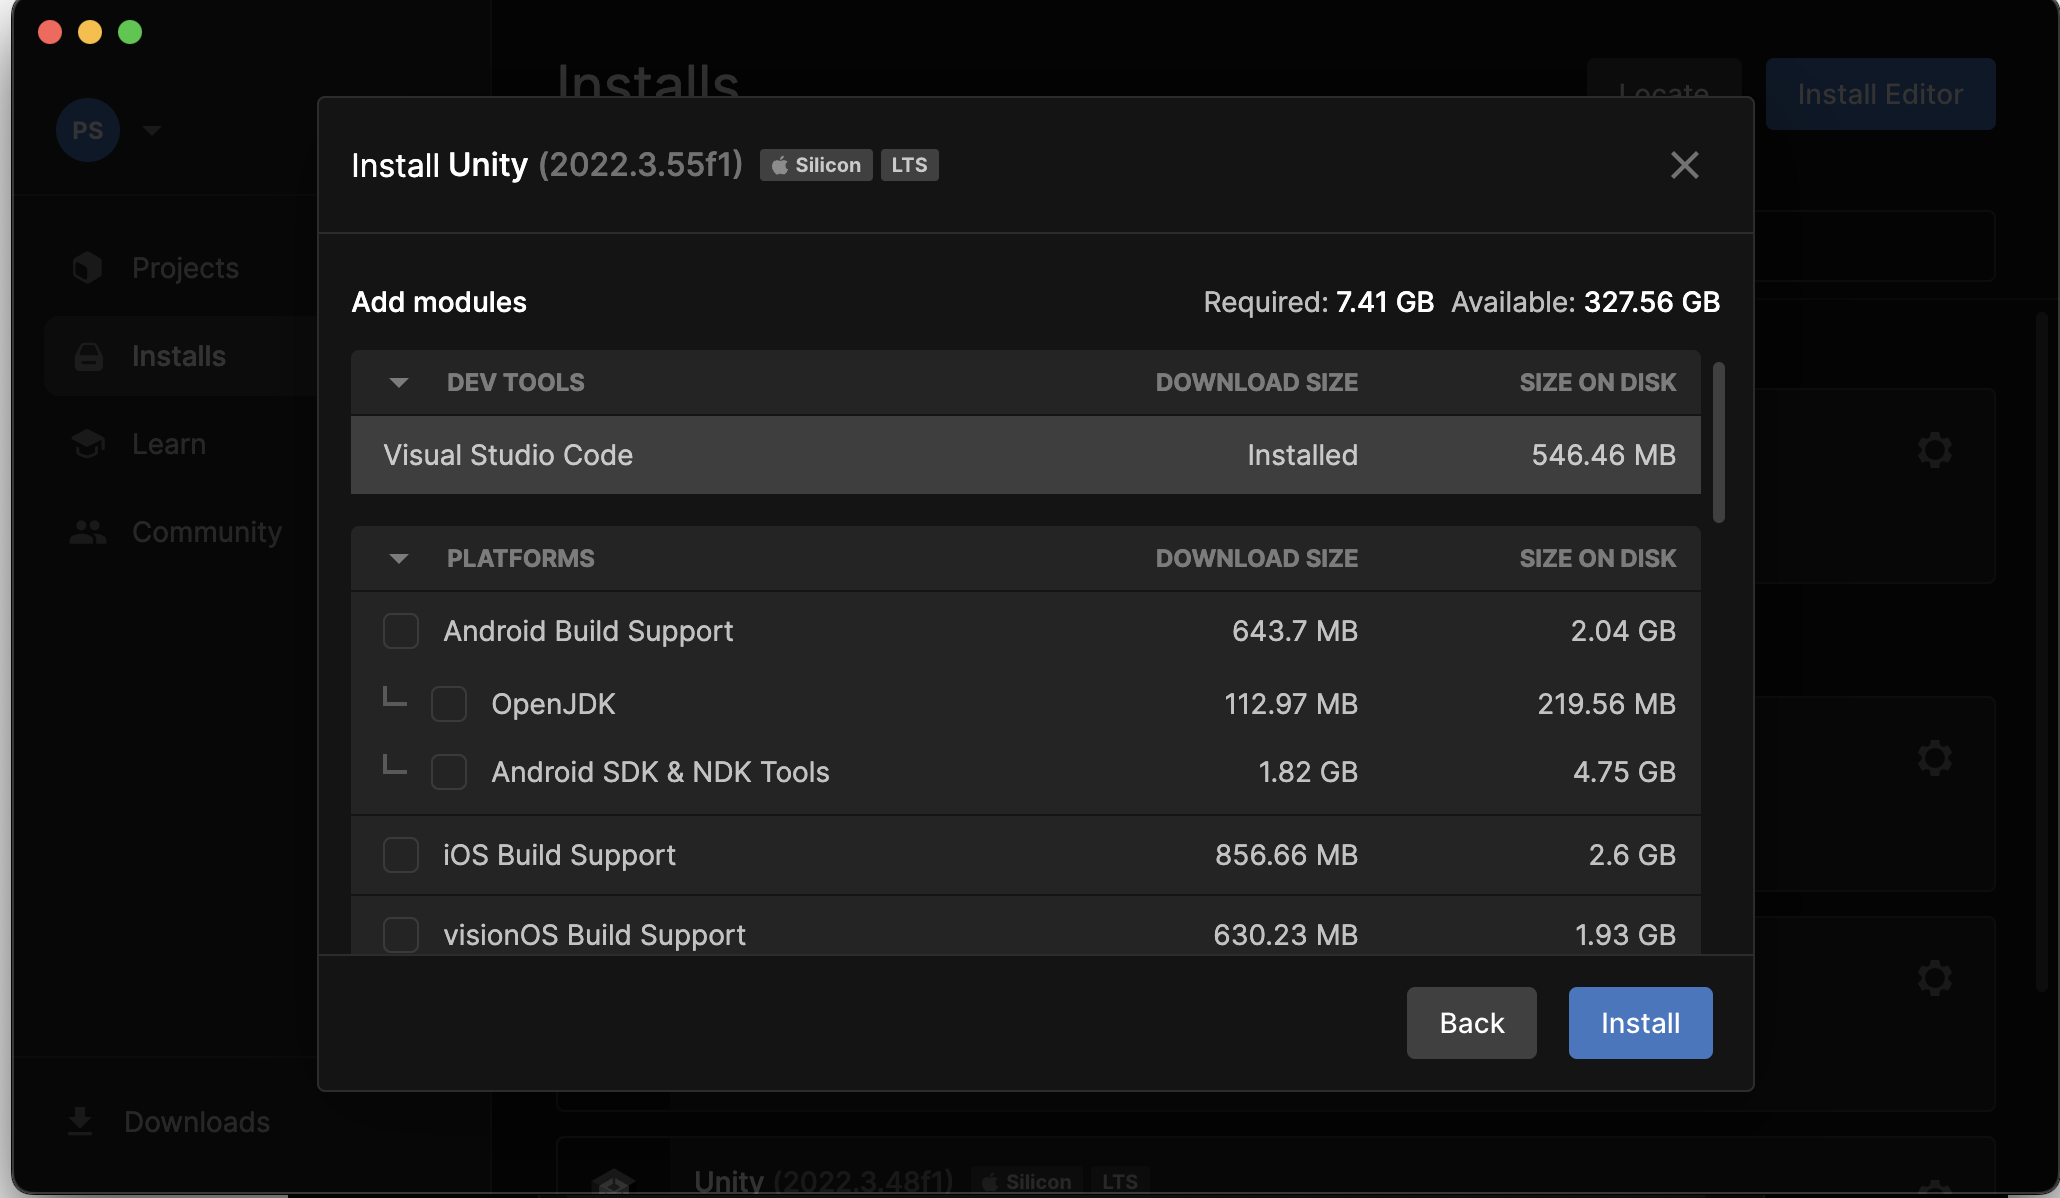2060x1198 pixels.
Task: Open the account dropdown arrow next to the PS avatar
Action: 152,130
